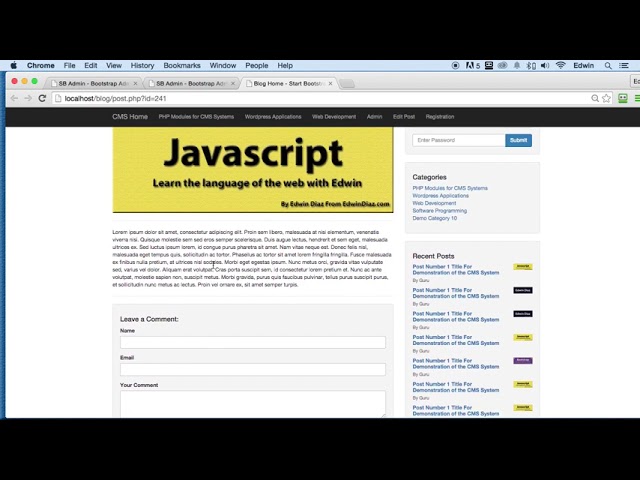
Task: Click the browser forward arrow
Action: pyautogui.click(x=28, y=98)
